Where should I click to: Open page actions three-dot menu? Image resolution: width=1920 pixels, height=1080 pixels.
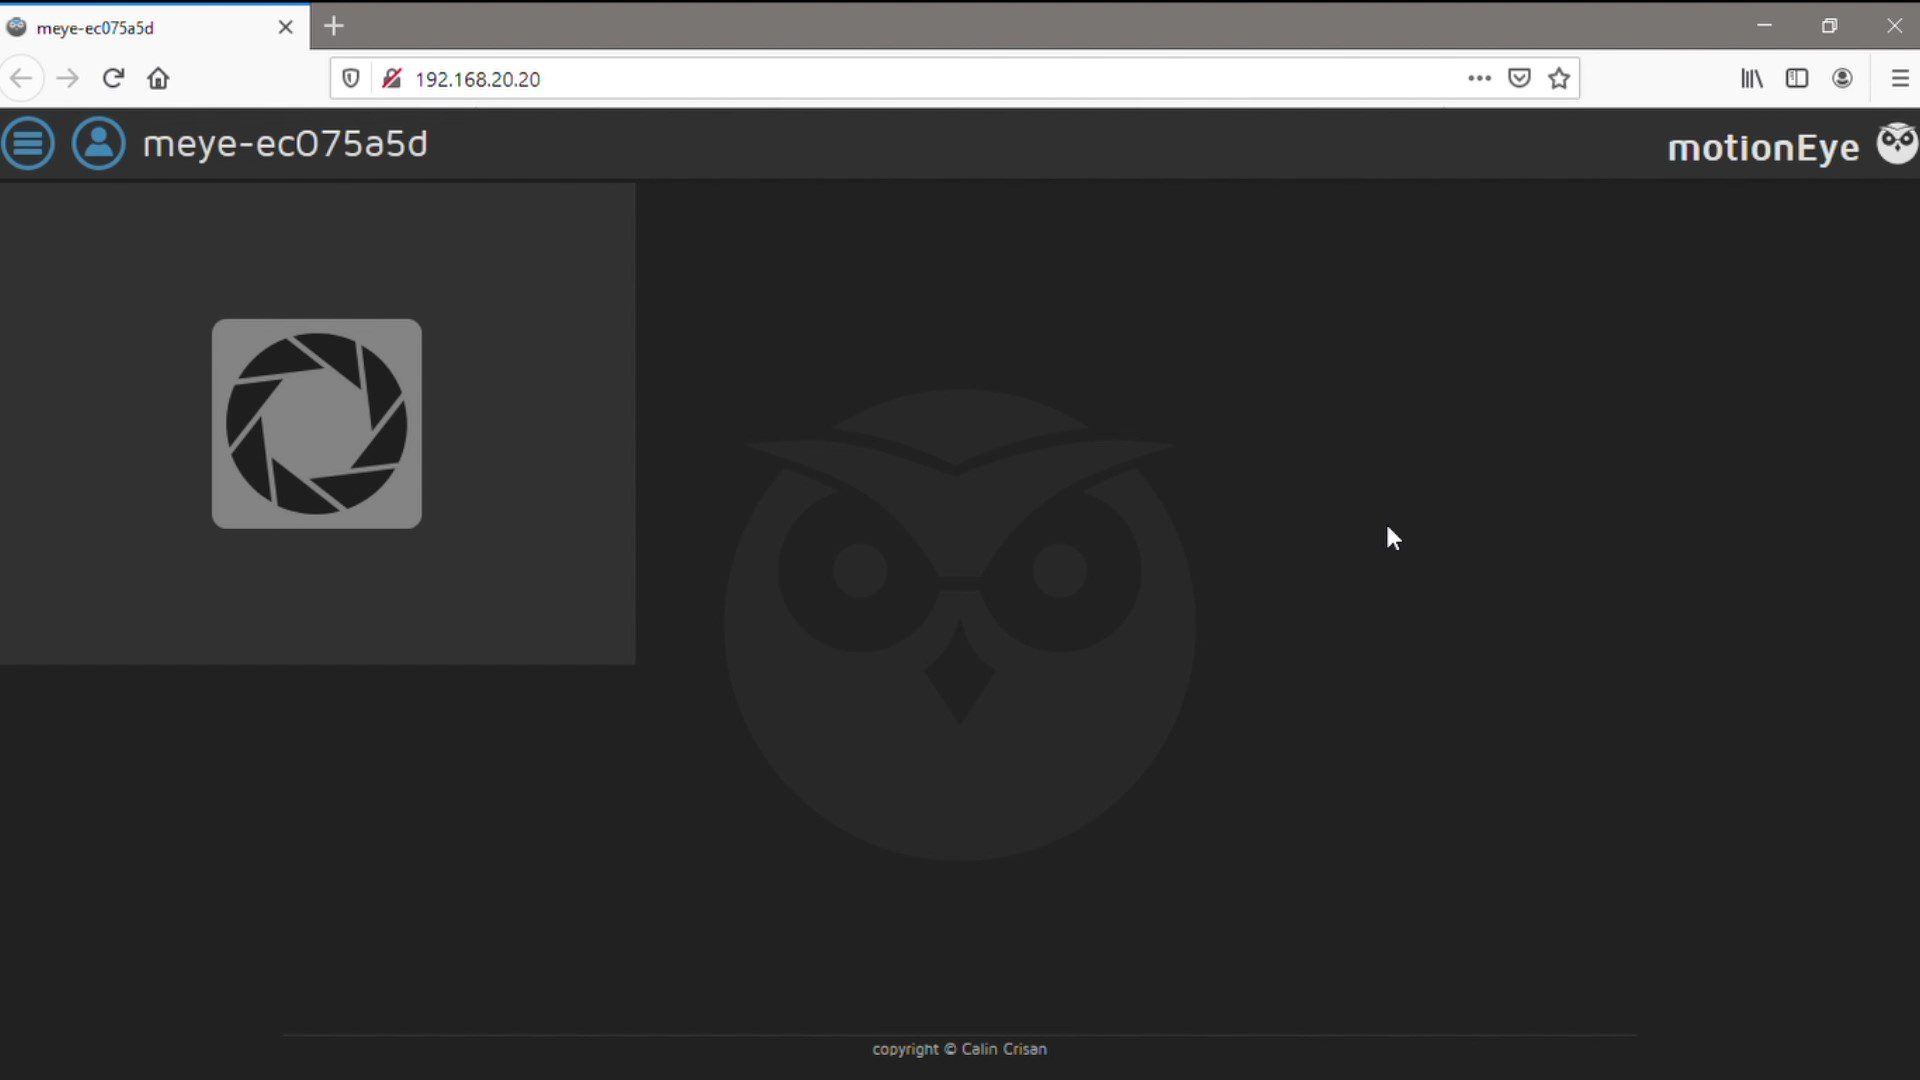click(x=1479, y=78)
